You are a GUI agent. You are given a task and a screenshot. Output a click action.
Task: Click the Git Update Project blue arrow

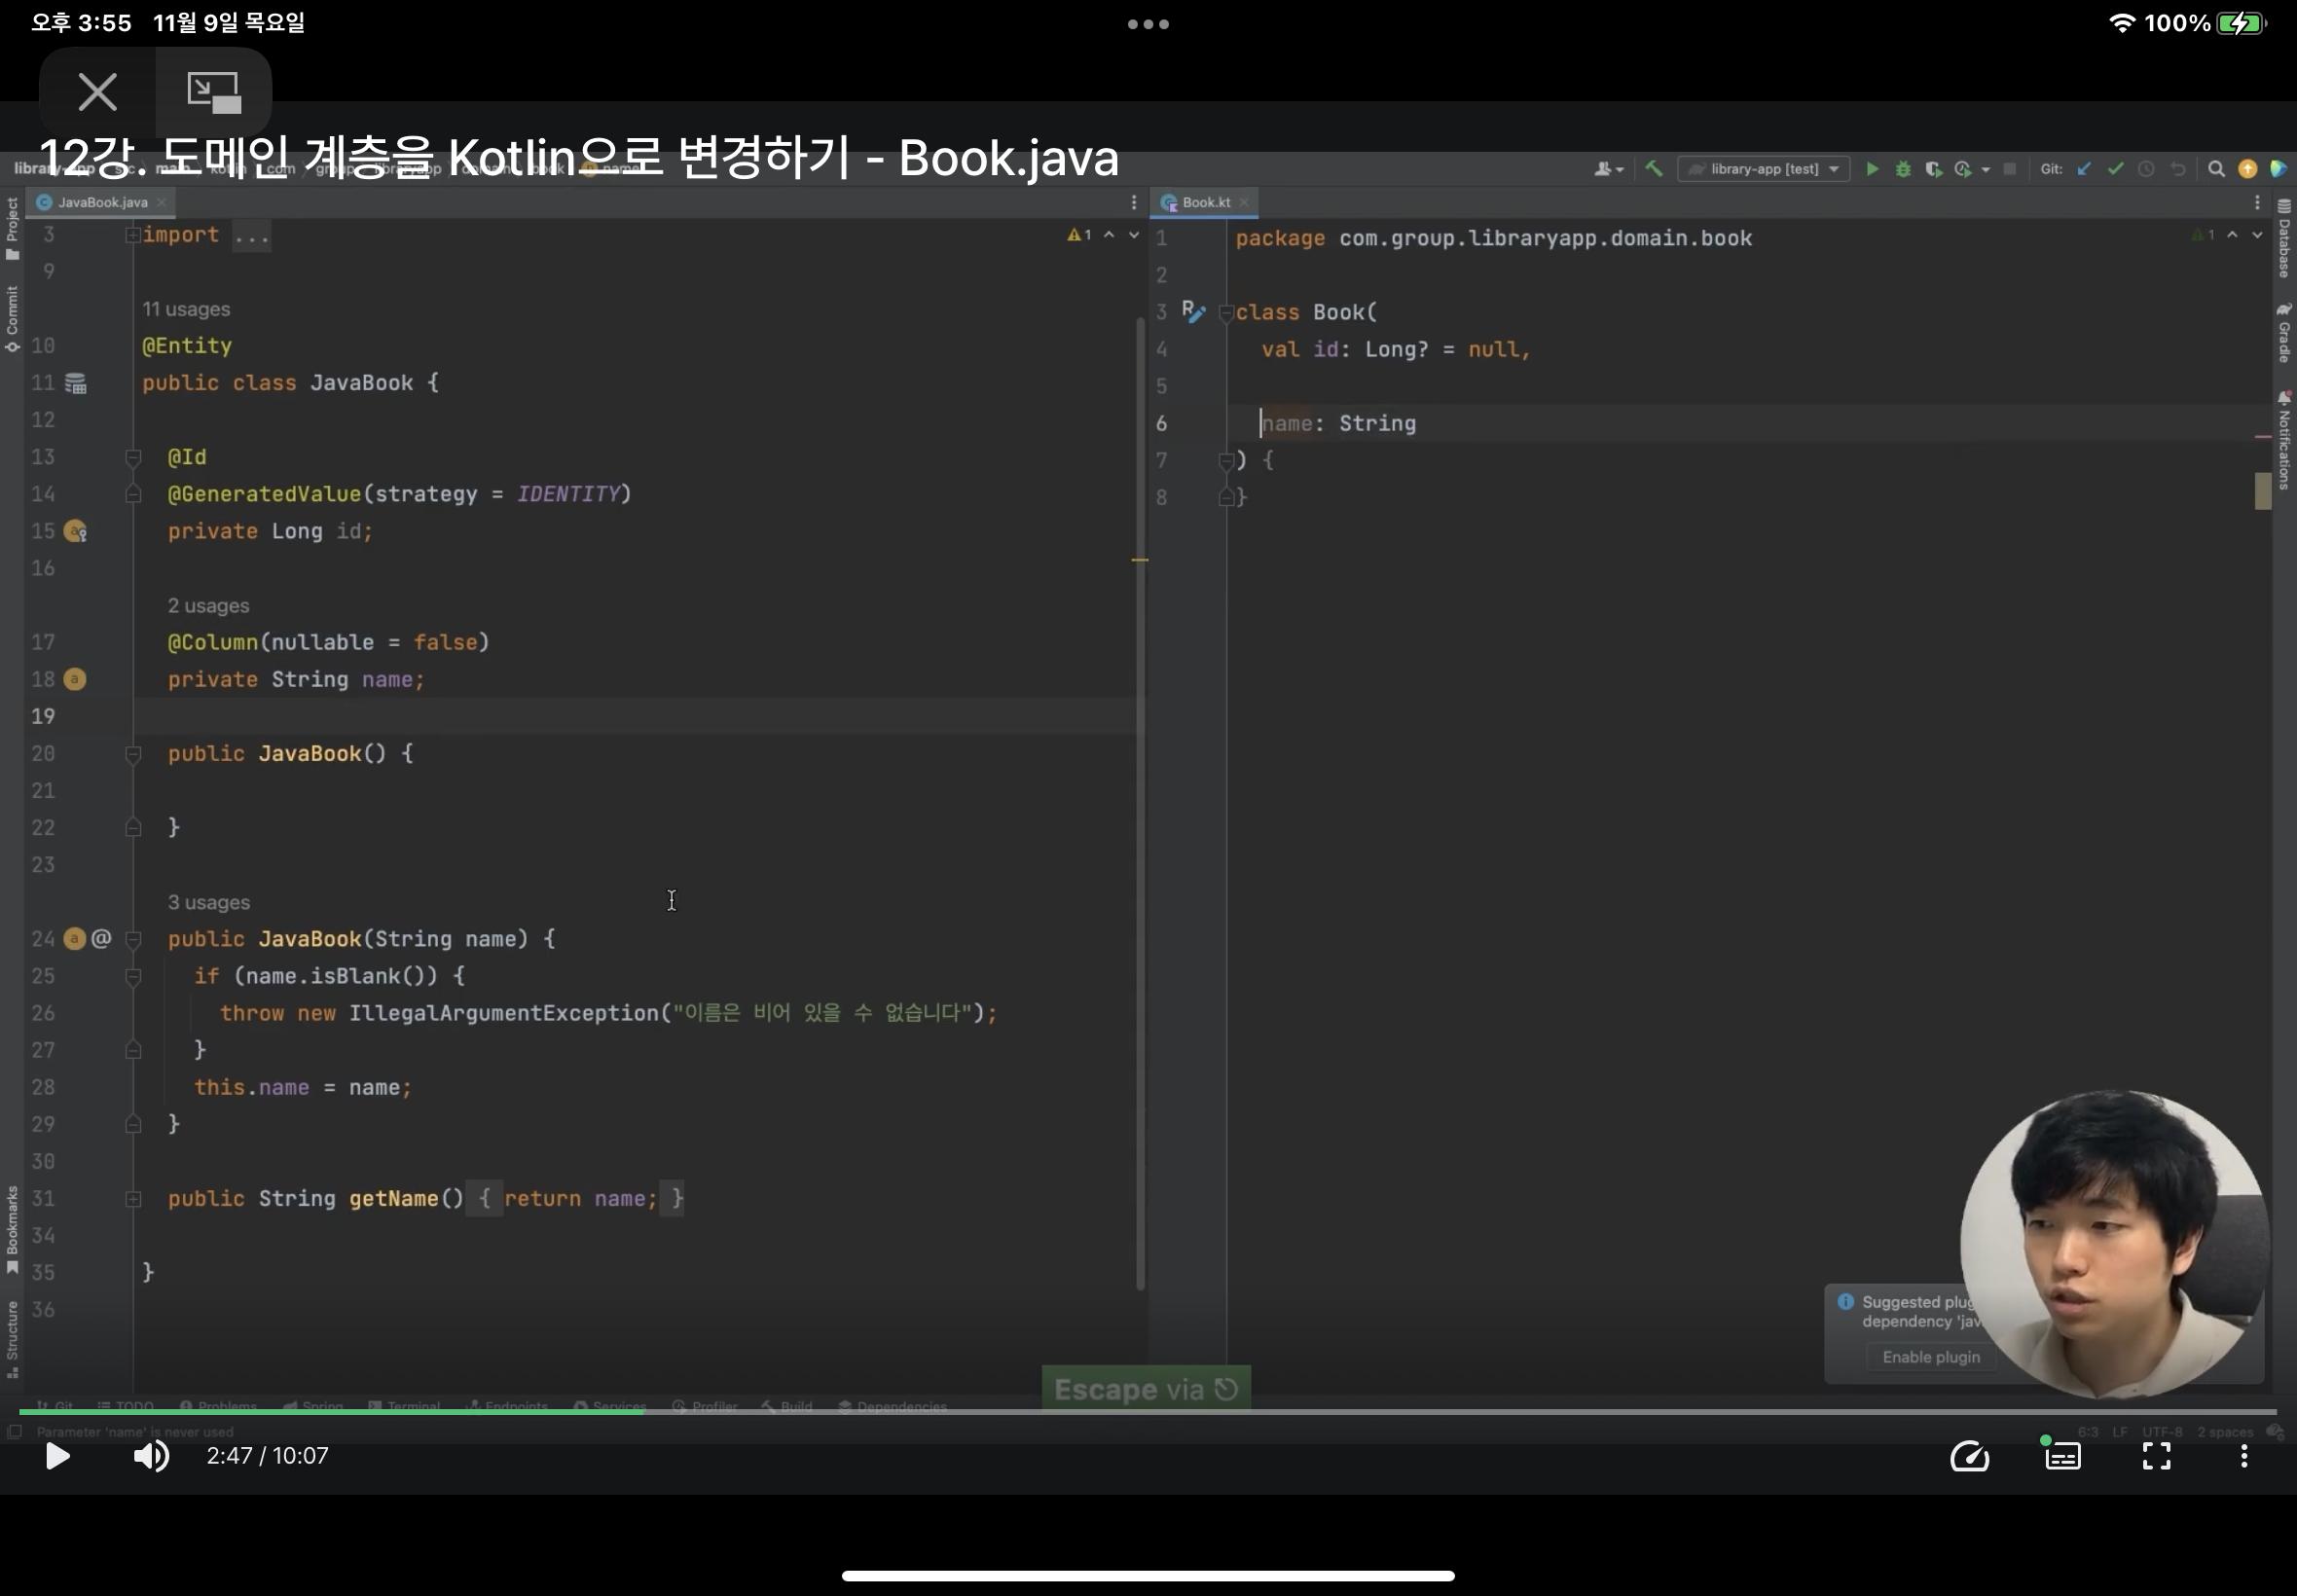2084,169
